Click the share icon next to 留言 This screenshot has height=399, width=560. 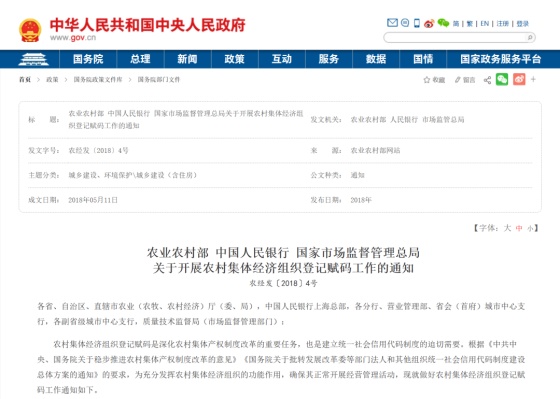coord(487,80)
